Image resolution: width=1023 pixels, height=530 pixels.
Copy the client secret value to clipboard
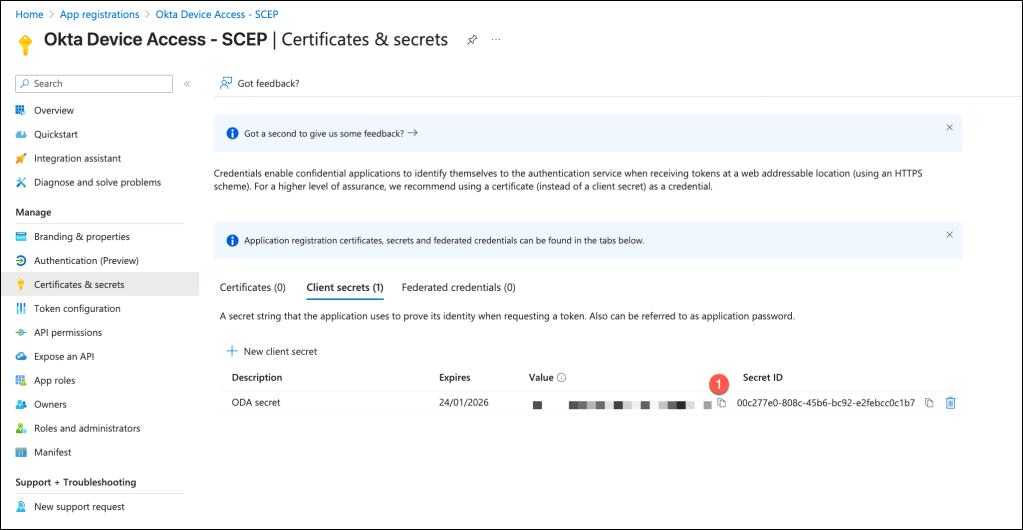click(x=721, y=403)
